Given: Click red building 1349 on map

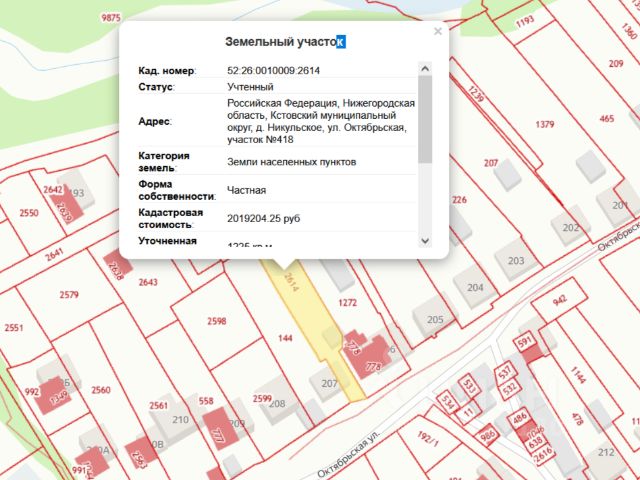Looking at the screenshot, I should pos(53,395).
